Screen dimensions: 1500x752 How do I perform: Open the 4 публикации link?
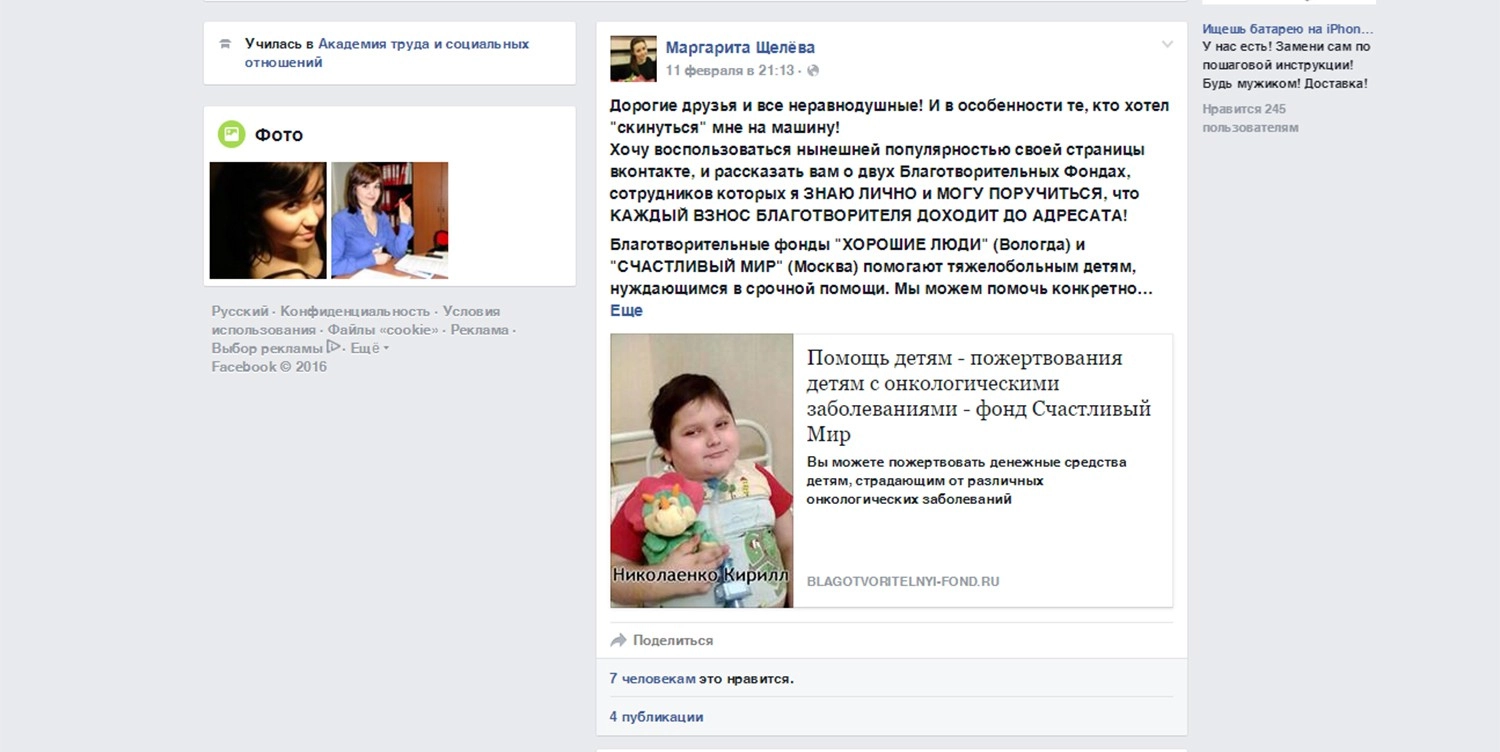click(656, 717)
